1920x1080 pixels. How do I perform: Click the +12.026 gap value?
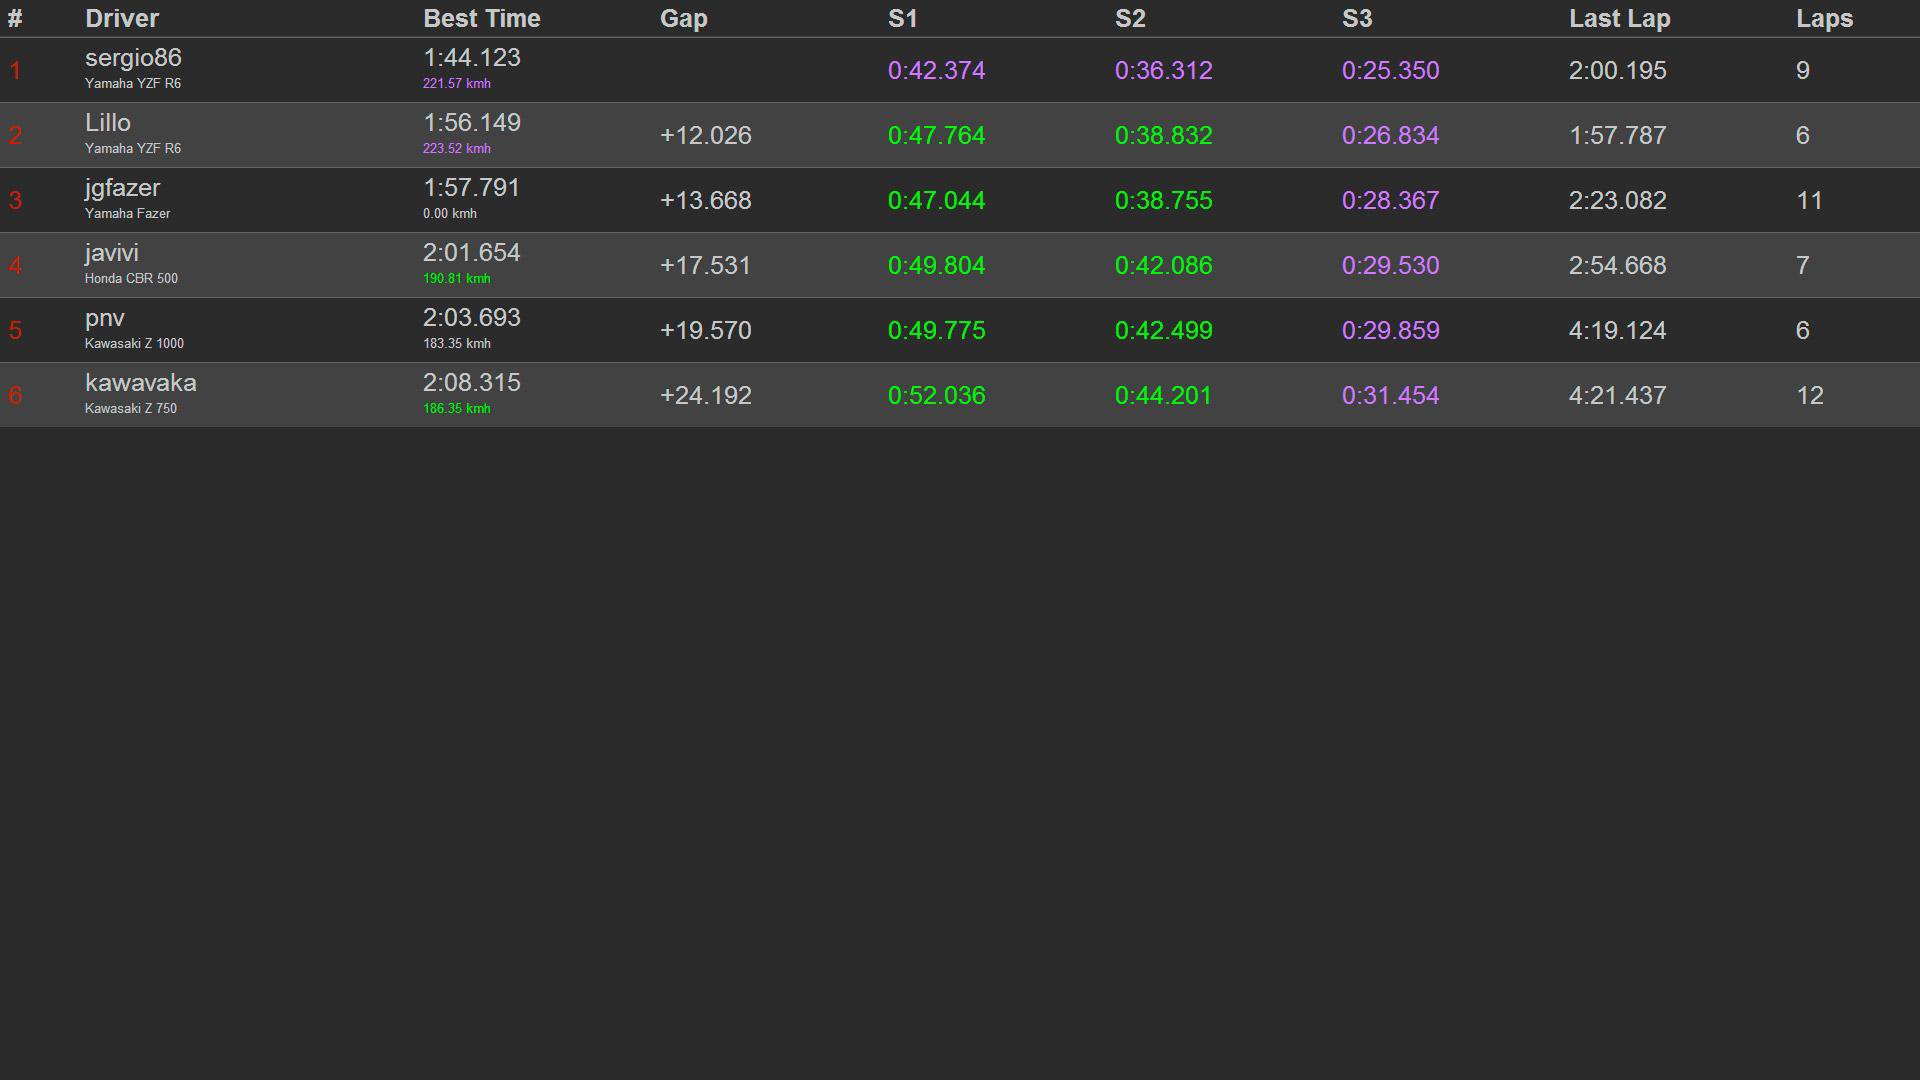click(705, 136)
